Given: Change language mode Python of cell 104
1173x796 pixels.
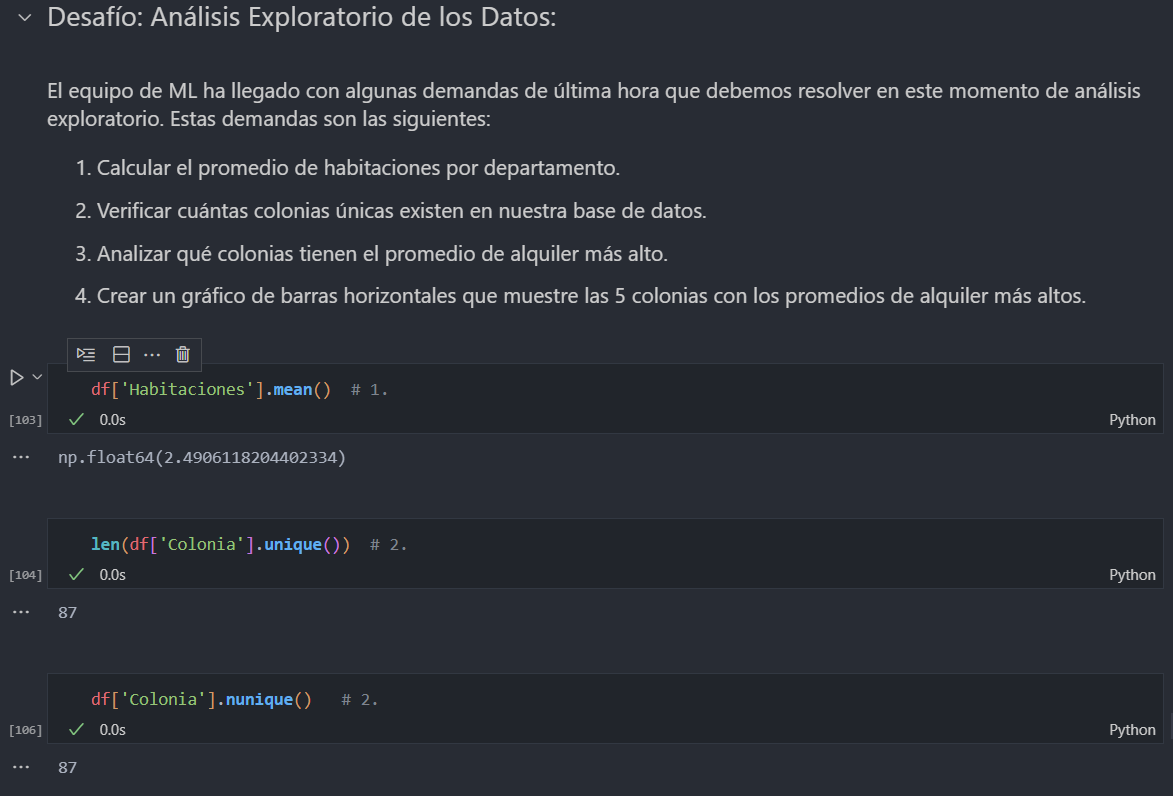Looking at the screenshot, I should pos(1132,575).
